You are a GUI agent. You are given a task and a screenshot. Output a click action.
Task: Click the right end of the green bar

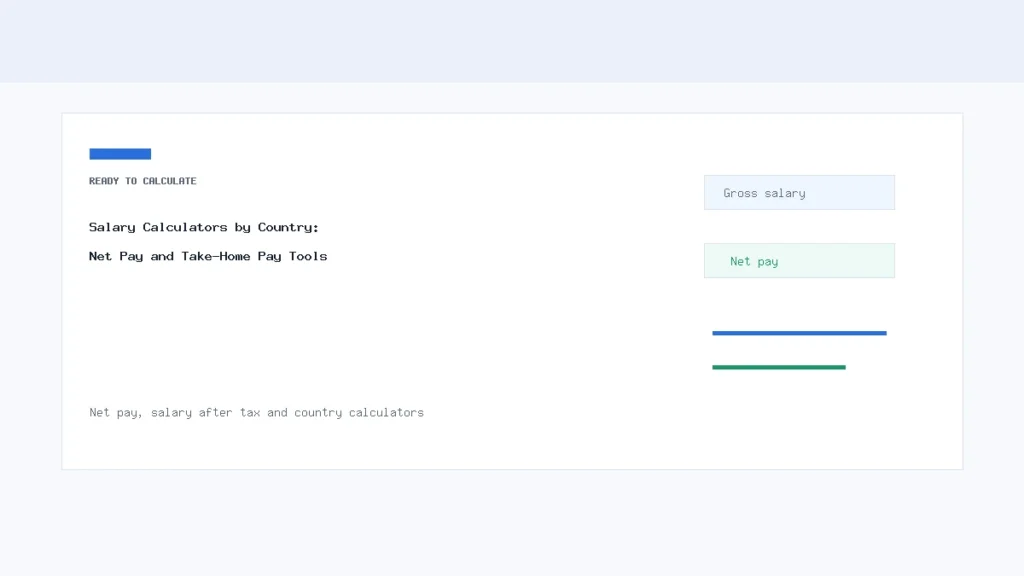click(x=842, y=367)
